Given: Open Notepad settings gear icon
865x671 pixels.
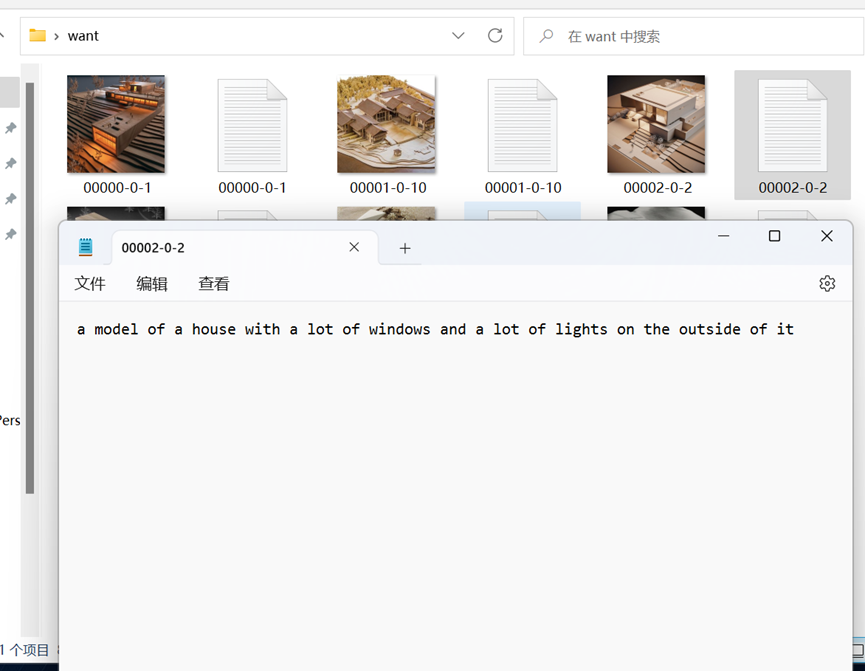Looking at the screenshot, I should tap(826, 284).
